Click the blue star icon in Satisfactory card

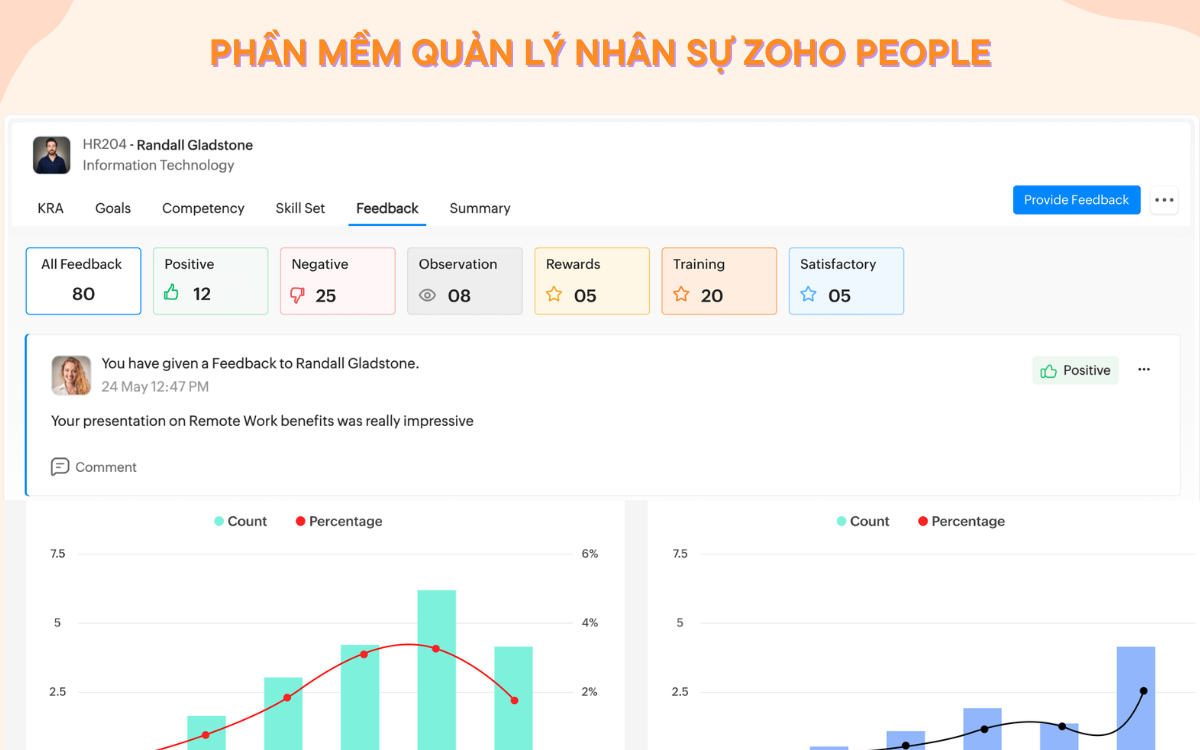808,294
